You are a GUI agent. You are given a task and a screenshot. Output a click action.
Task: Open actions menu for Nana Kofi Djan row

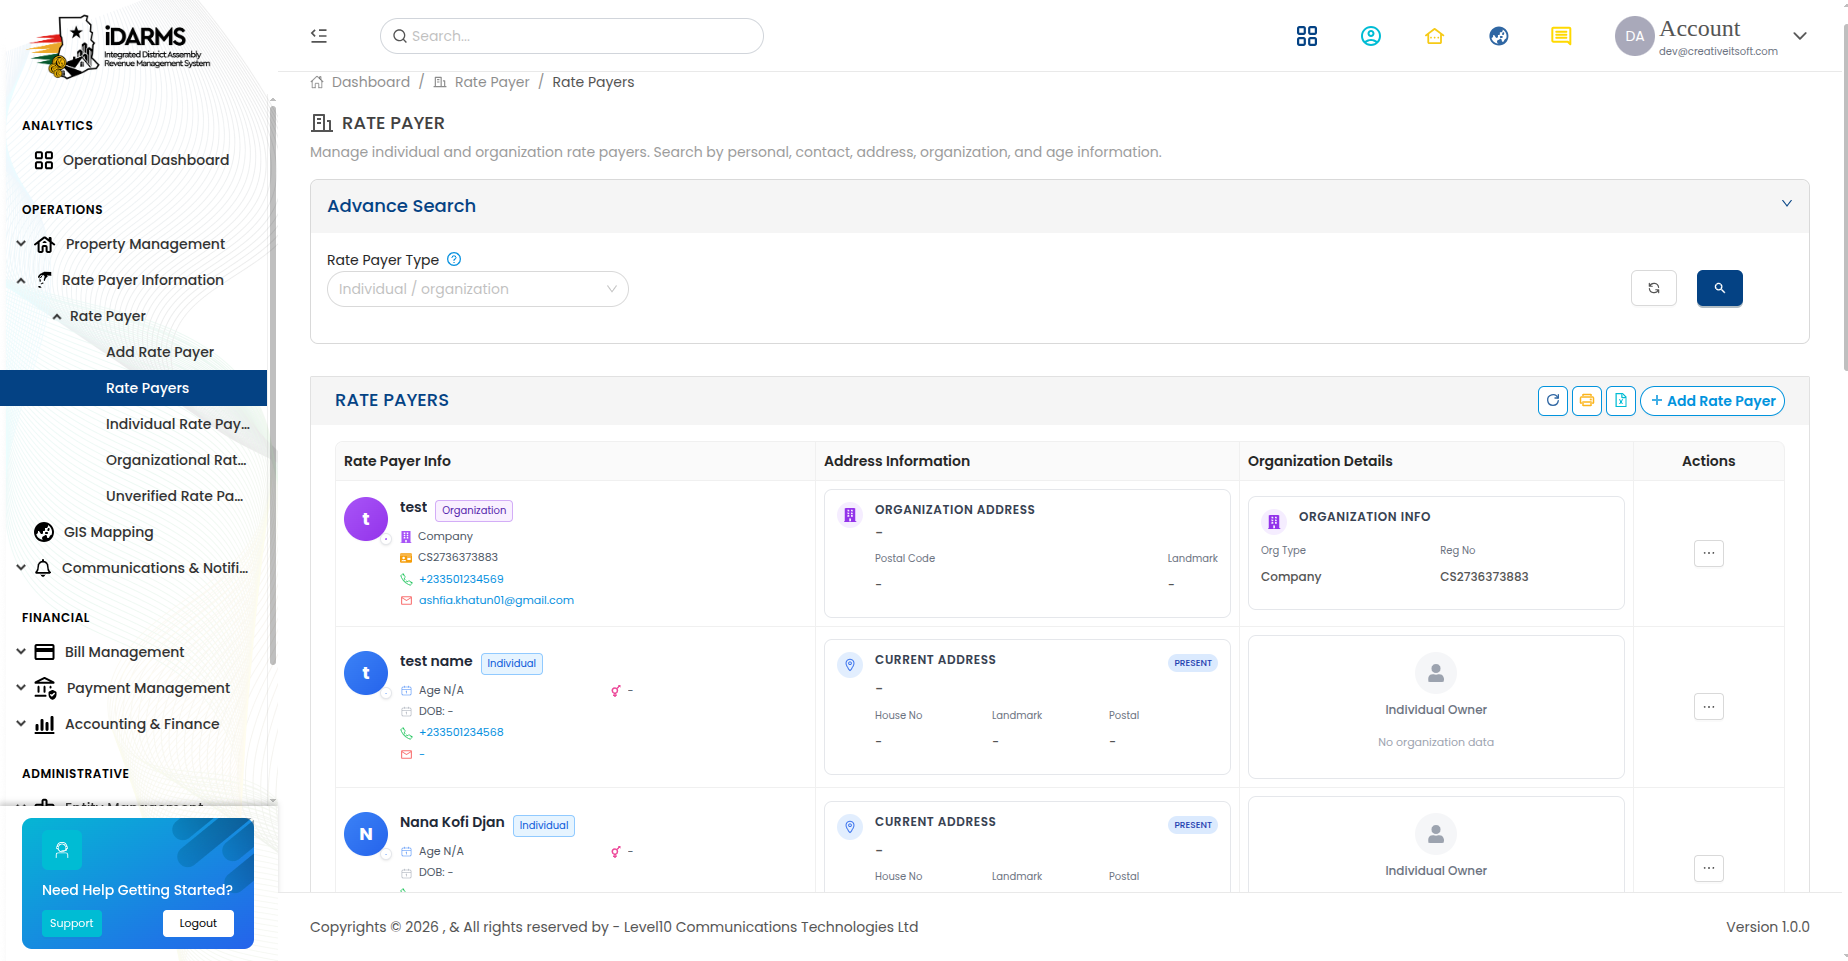[1709, 868]
